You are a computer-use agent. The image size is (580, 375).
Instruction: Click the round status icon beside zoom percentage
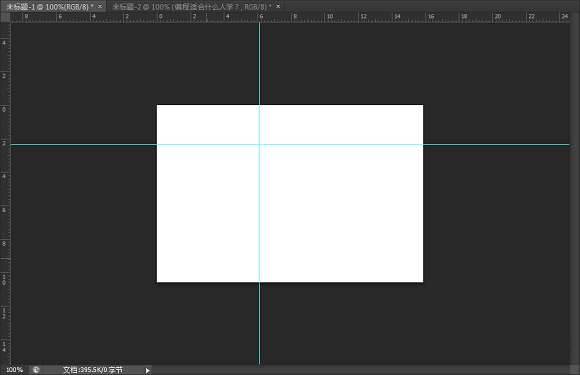(x=36, y=369)
